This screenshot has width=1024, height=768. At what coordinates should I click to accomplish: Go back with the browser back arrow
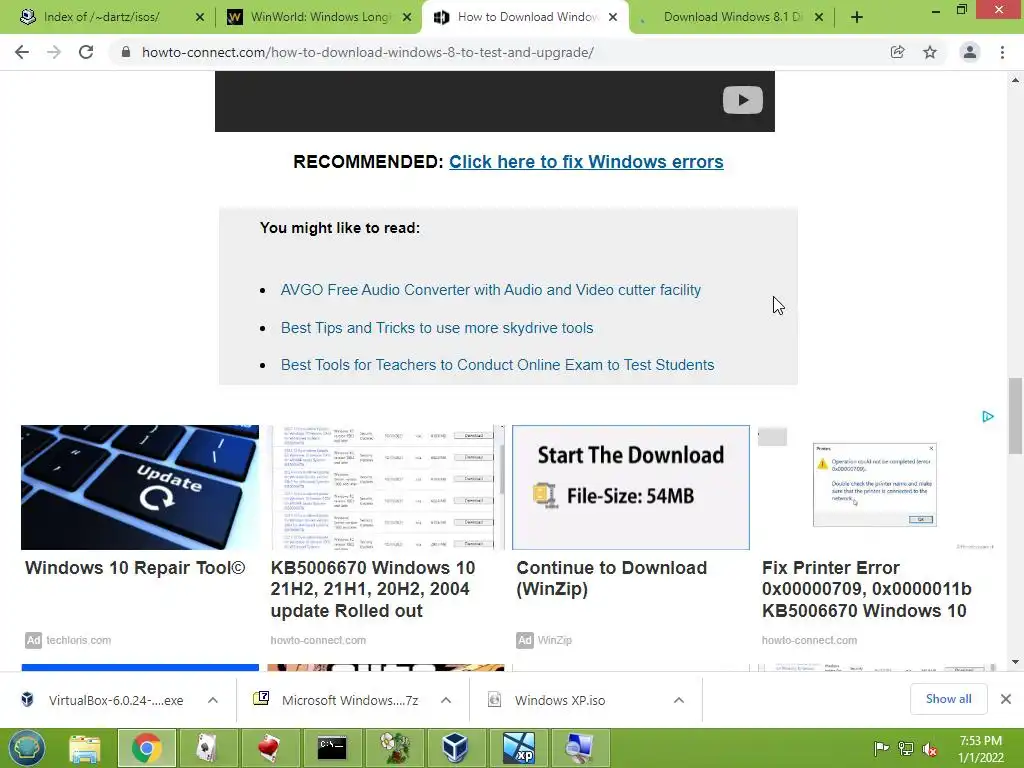[22, 52]
